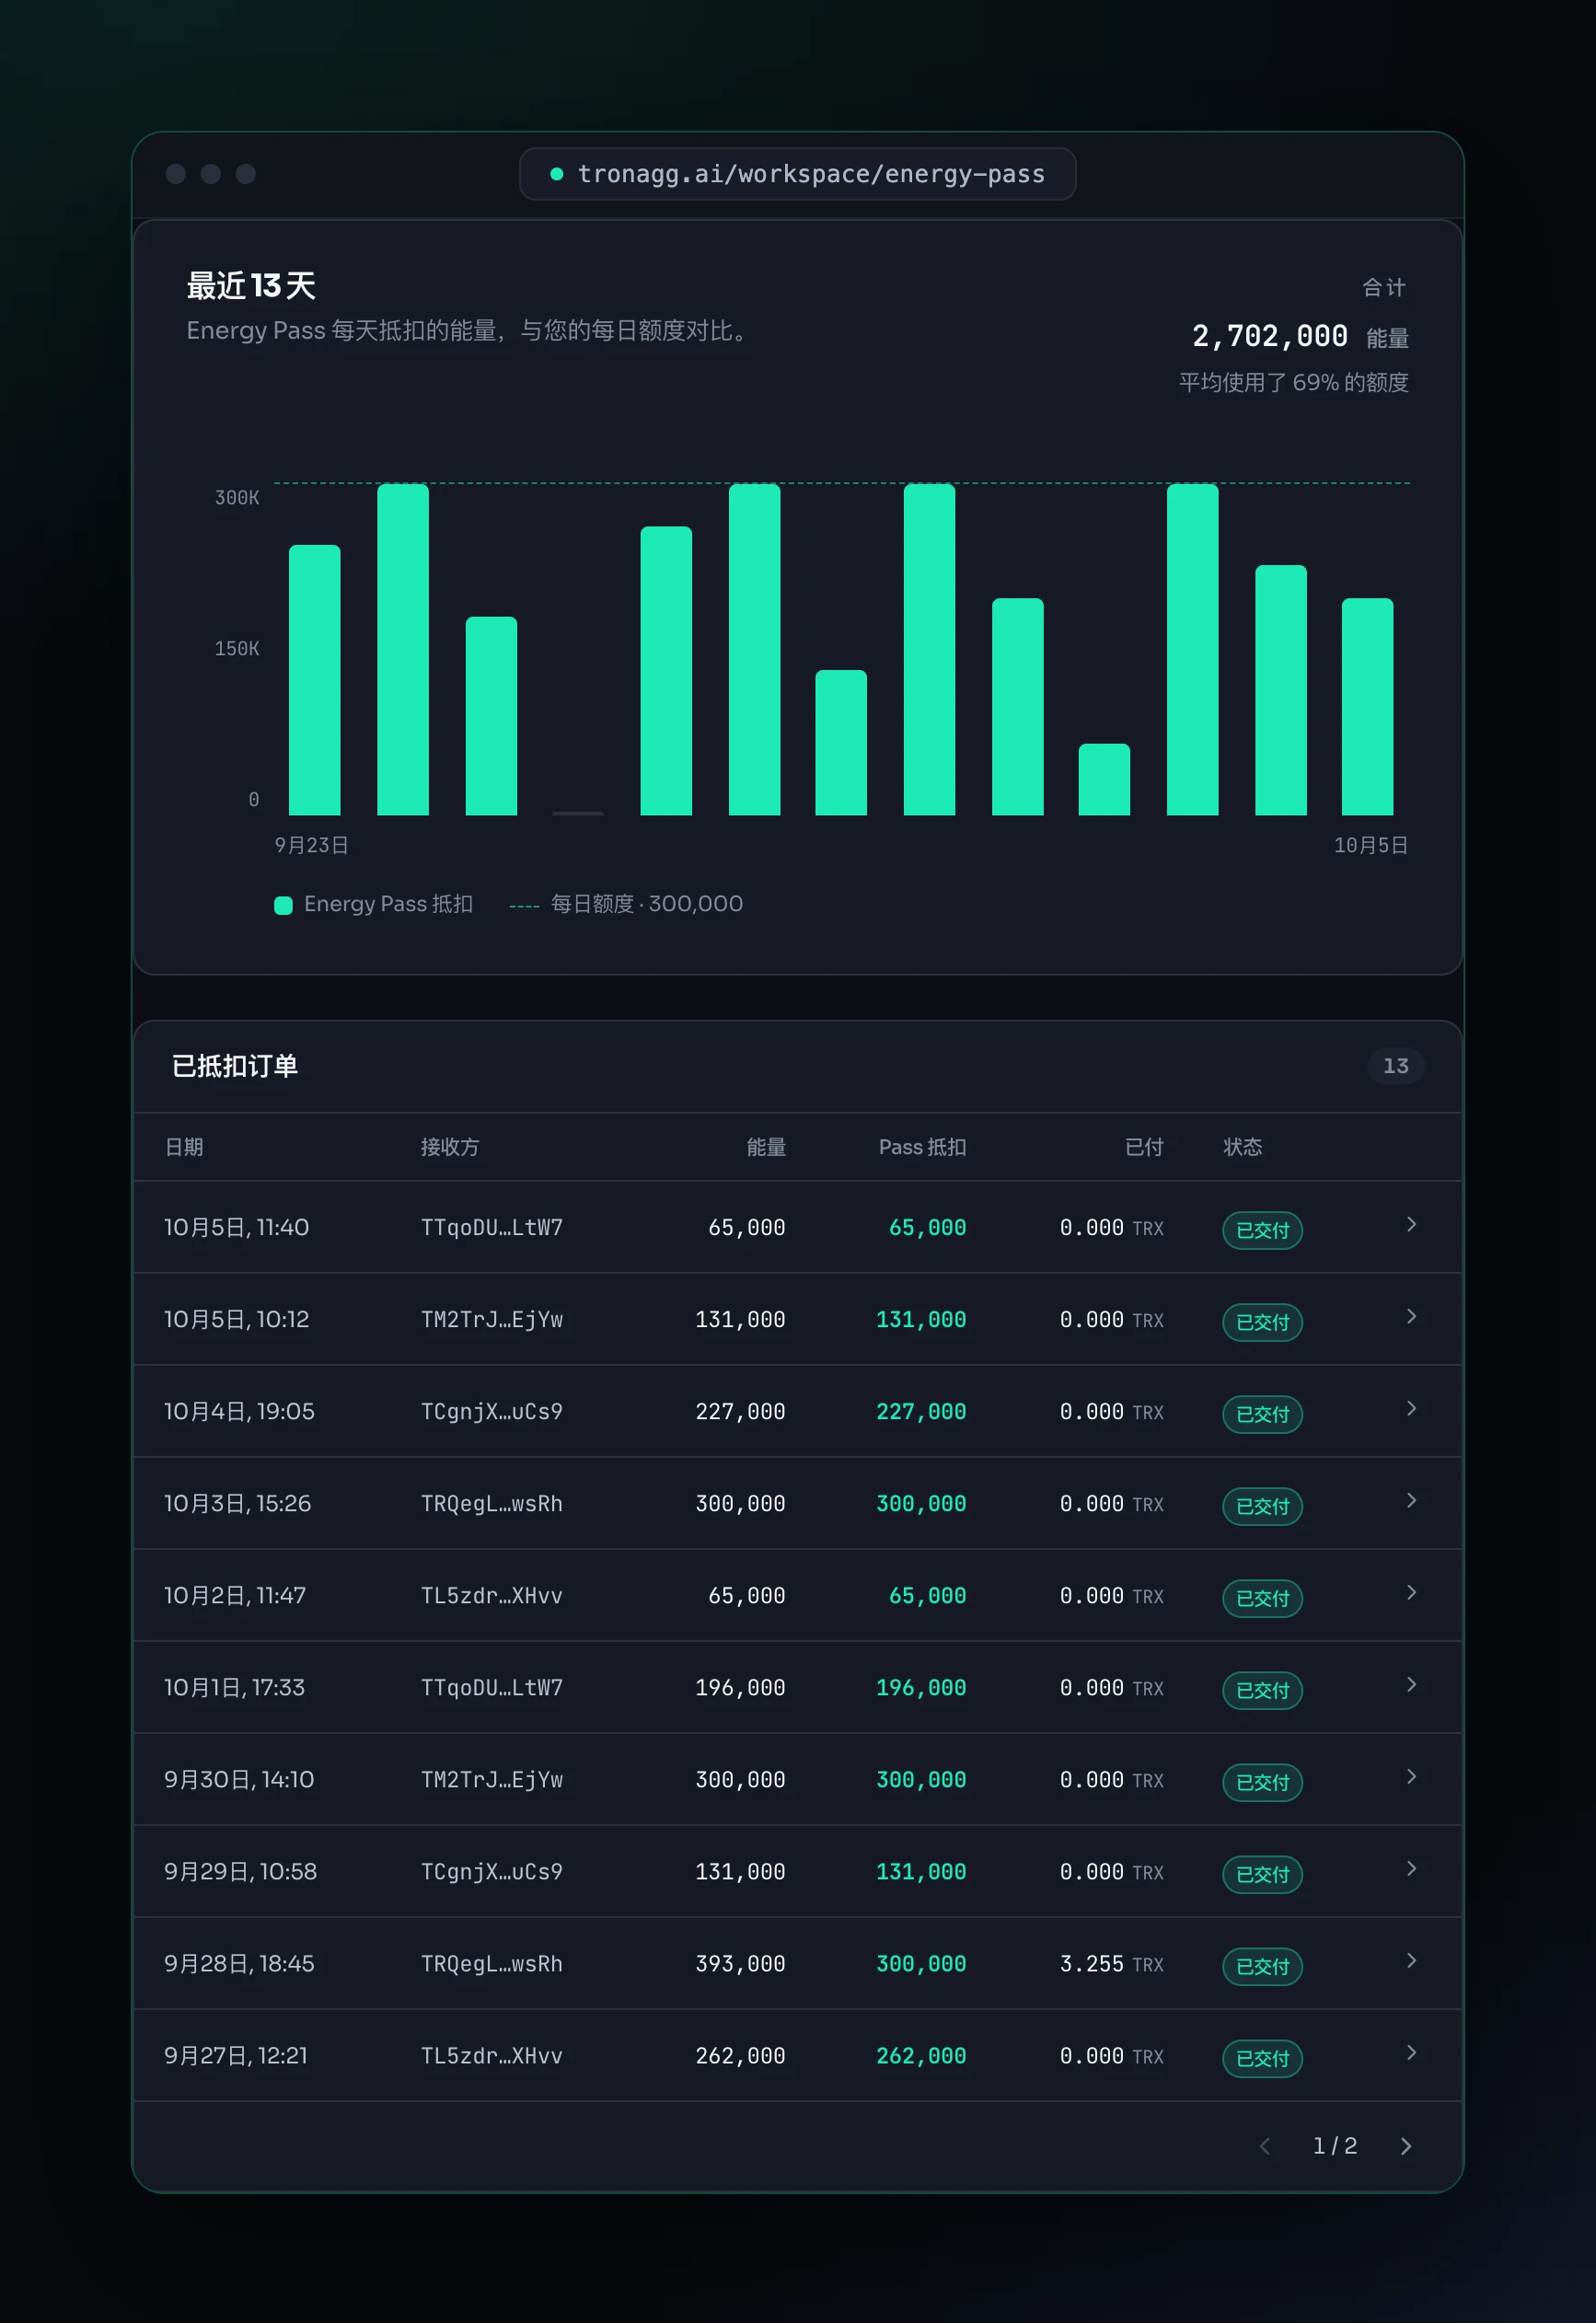Viewport: 1596px width, 2323px height.
Task: Click the last bar for 10月5日
Action: click(x=1367, y=707)
